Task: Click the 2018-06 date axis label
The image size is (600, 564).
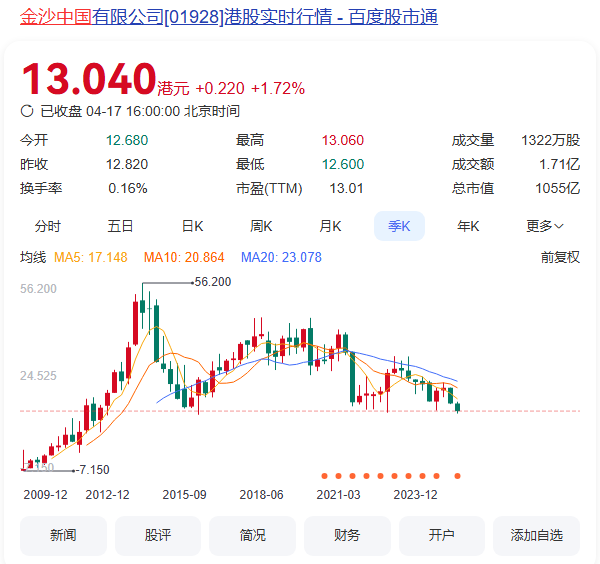Action: pos(261,495)
